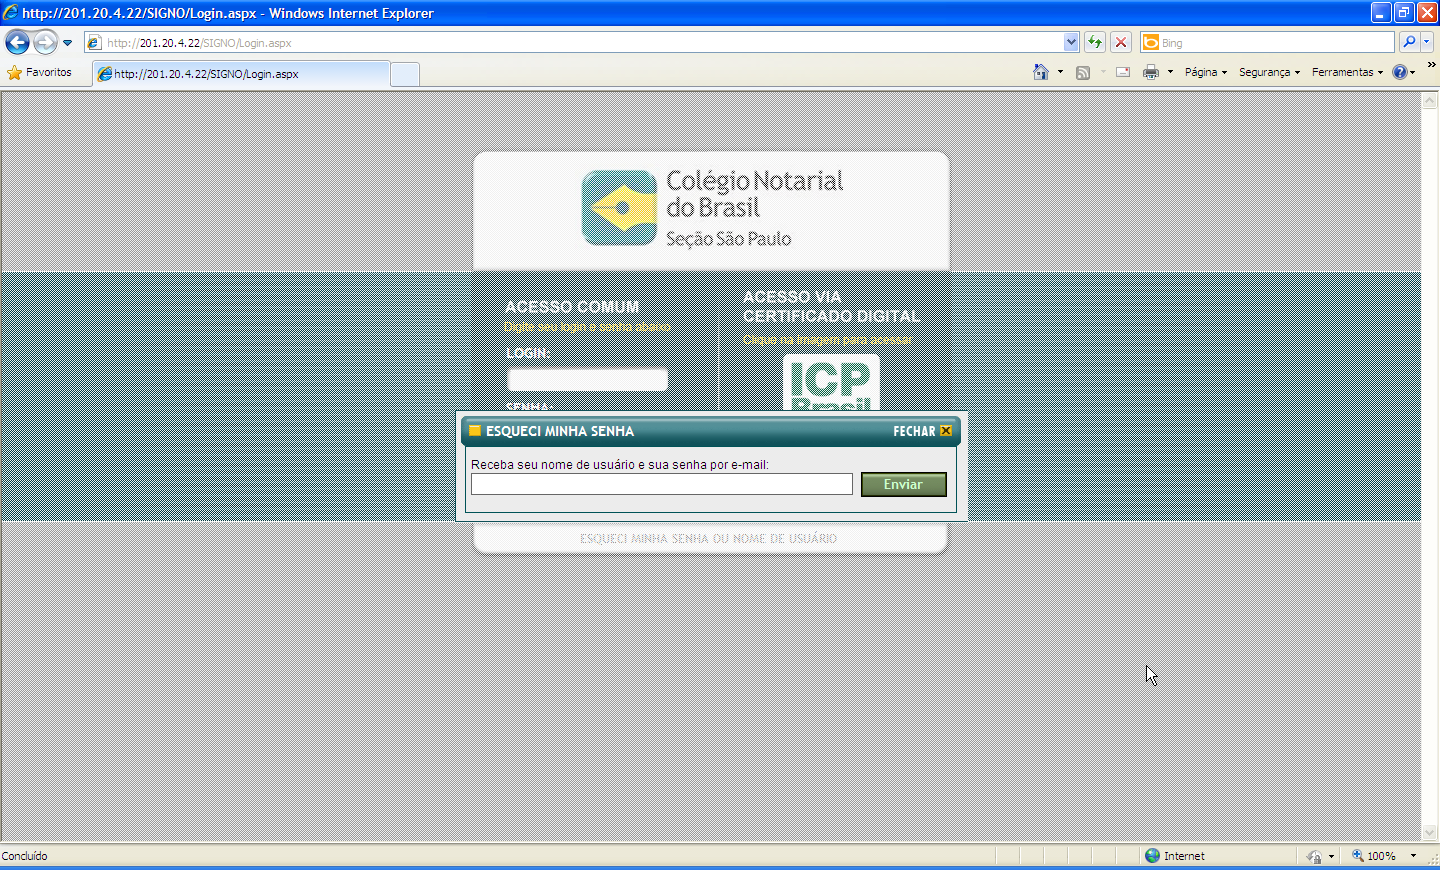Screen dimensions: 1440x870
Task: Click the magnifier Search button
Action: [1409, 42]
